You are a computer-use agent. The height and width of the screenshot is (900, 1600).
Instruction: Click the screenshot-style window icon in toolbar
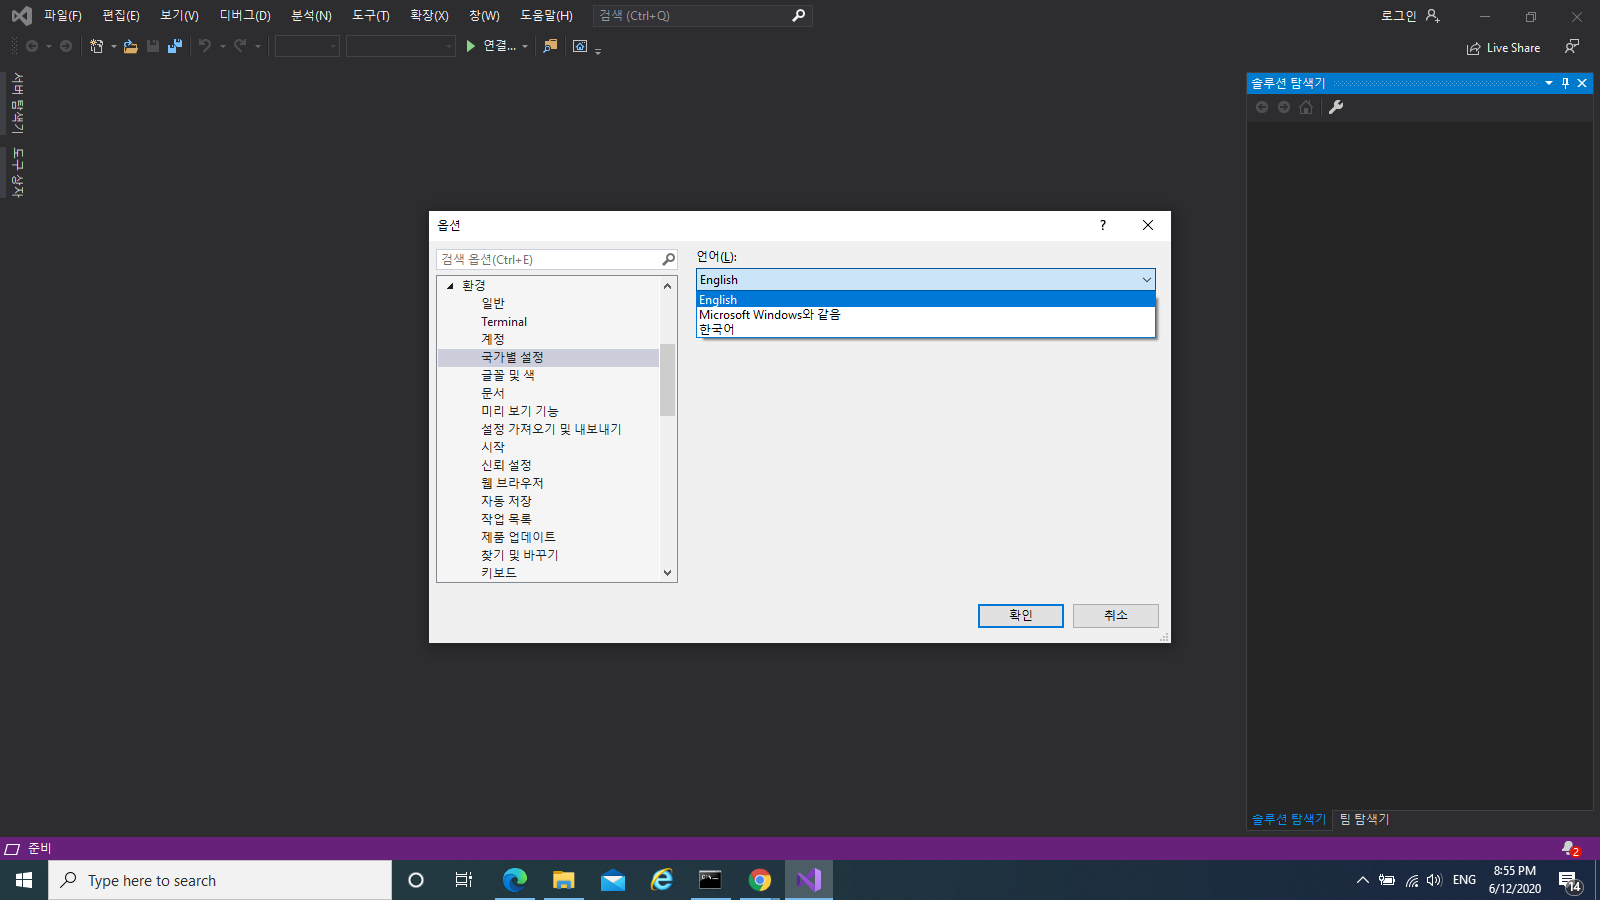[580, 46]
